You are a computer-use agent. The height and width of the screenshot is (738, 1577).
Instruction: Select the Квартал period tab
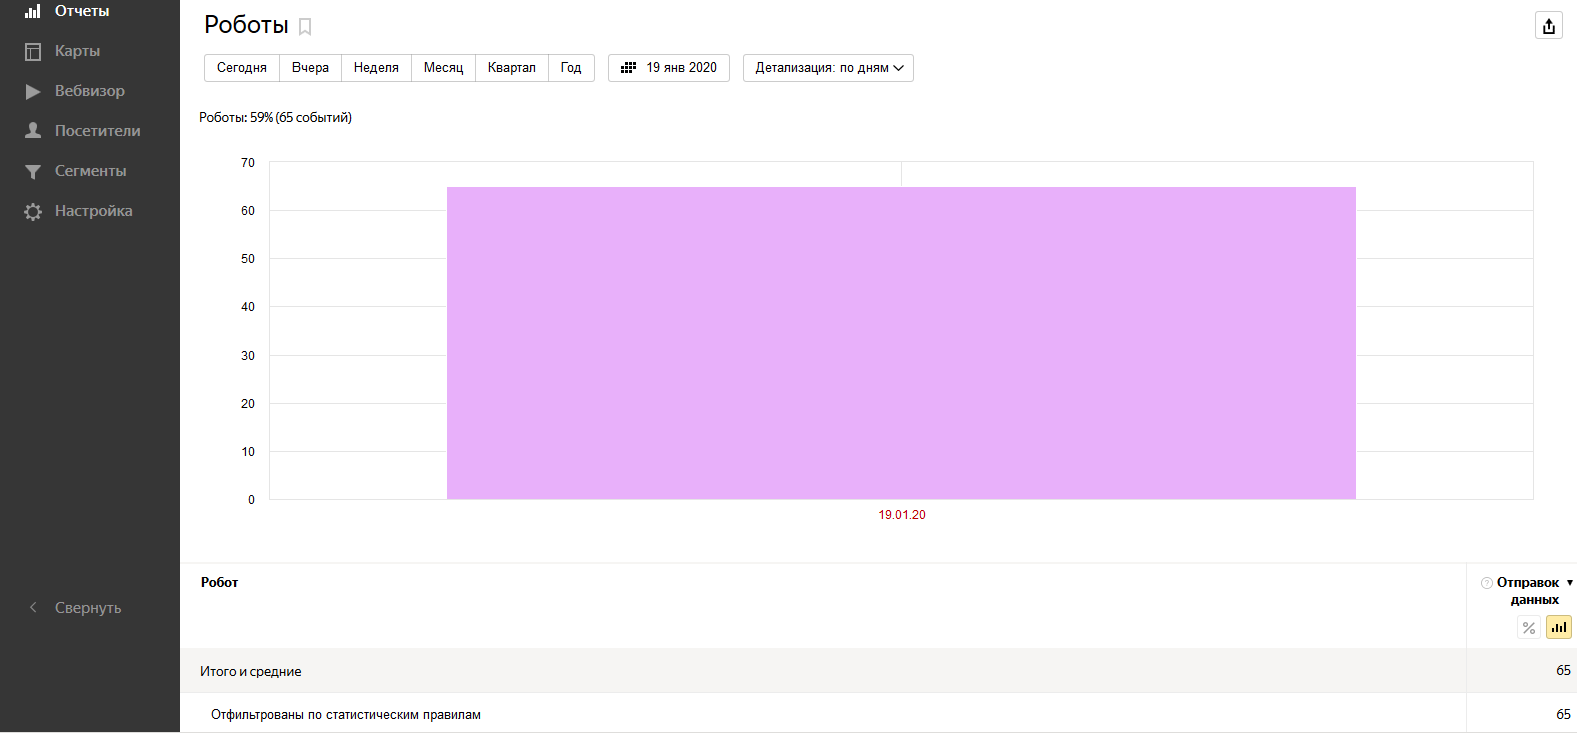[x=511, y=68]
